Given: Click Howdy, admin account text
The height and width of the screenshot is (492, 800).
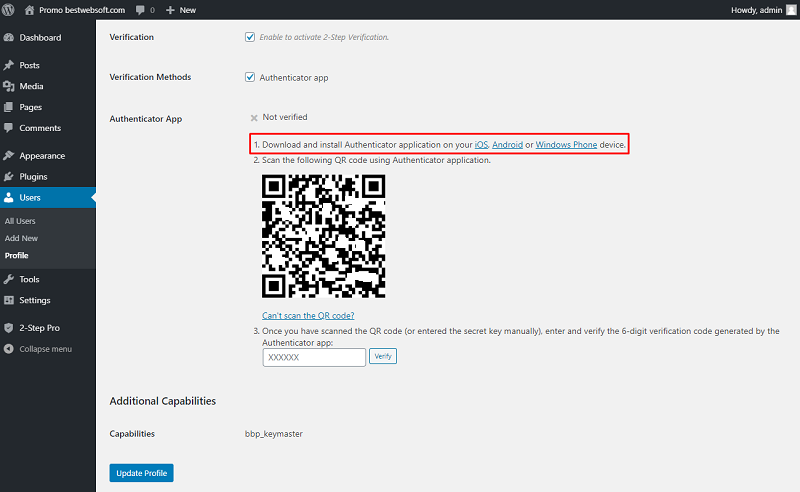Looking at the screenshot, I should (x=756, y=10).
